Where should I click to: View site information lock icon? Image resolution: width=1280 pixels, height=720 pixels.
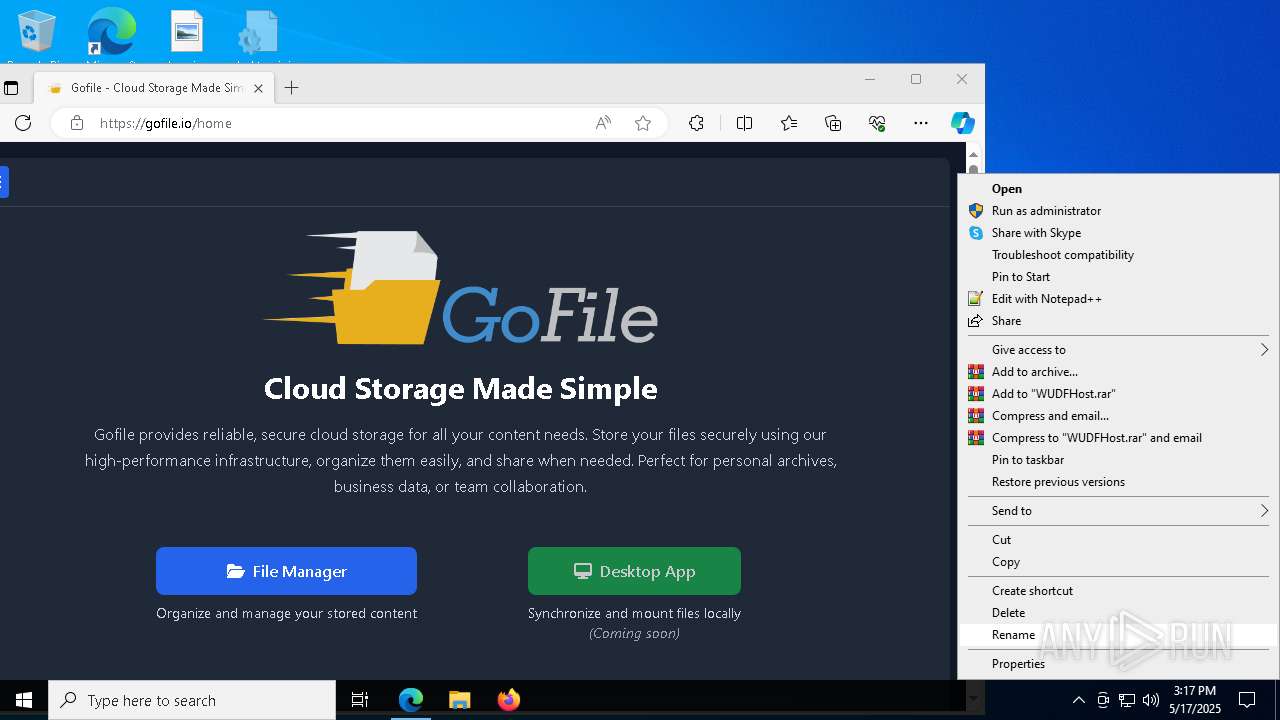[x=76, y=123]
